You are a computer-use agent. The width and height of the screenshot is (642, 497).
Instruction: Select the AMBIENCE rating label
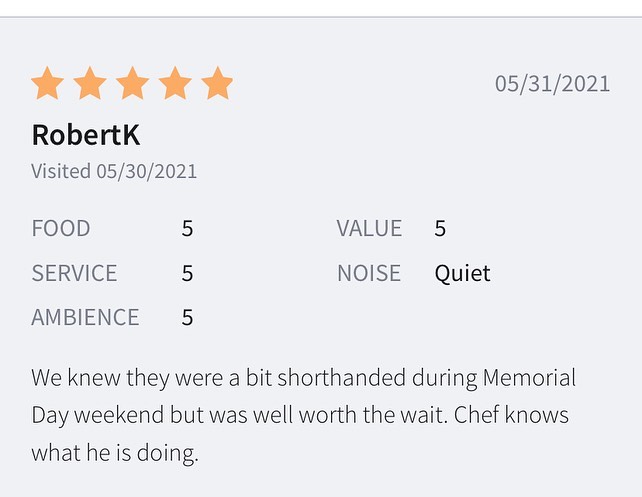[85, 318]
